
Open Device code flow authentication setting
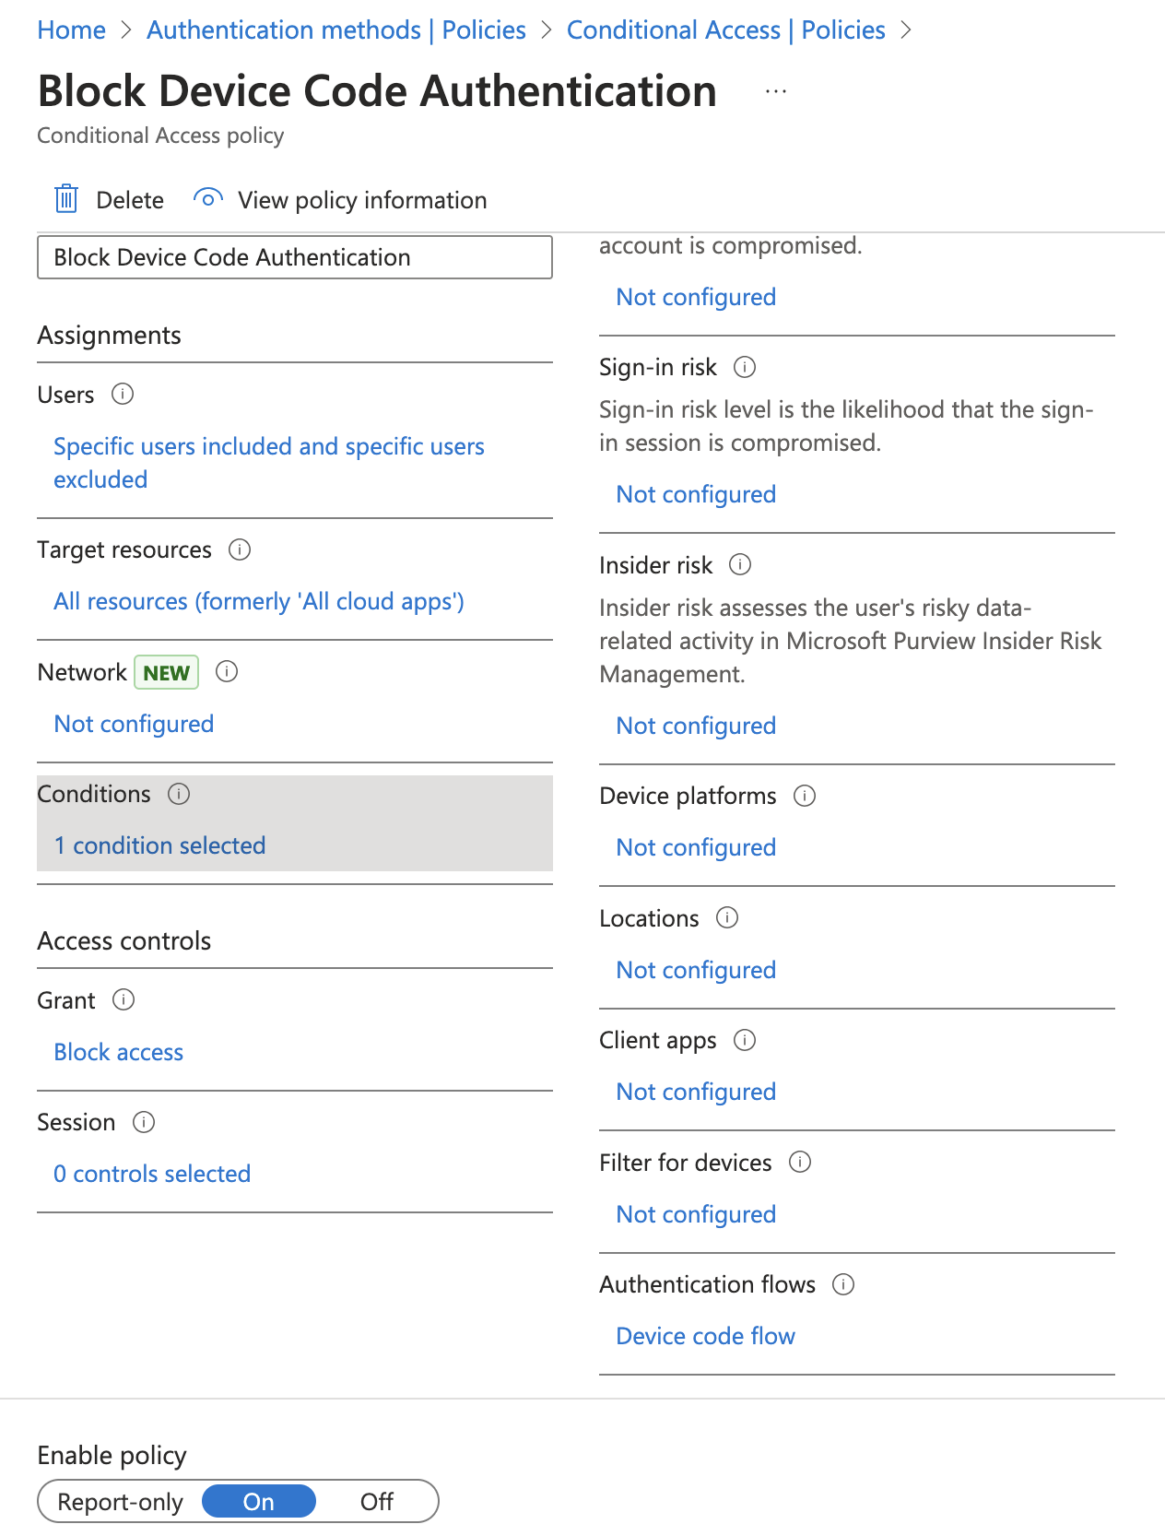point(705,1335)
